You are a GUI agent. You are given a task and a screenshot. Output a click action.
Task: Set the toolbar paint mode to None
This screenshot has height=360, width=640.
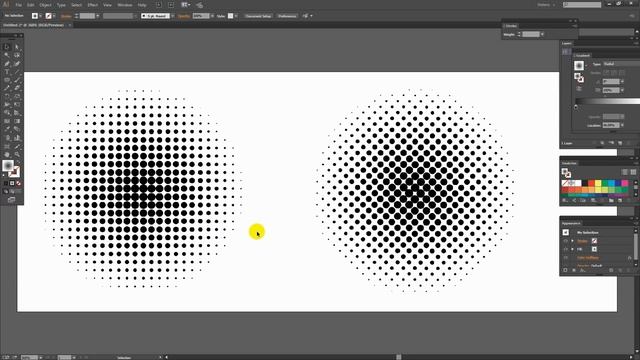click(x=18, y=183)
